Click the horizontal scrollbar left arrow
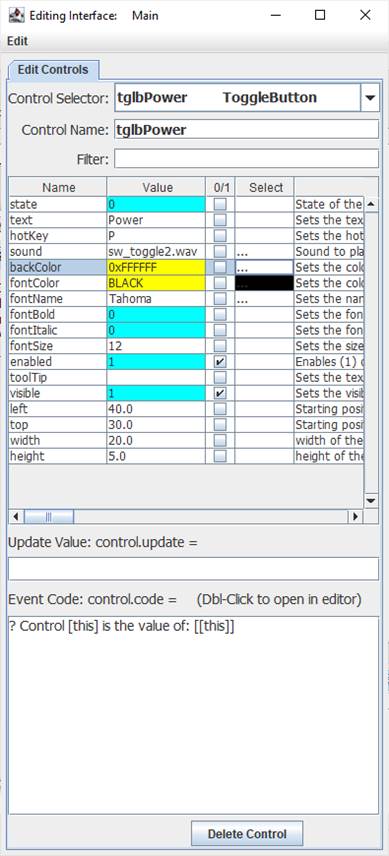This screenshot has width=389, height=856. point(16,516)
